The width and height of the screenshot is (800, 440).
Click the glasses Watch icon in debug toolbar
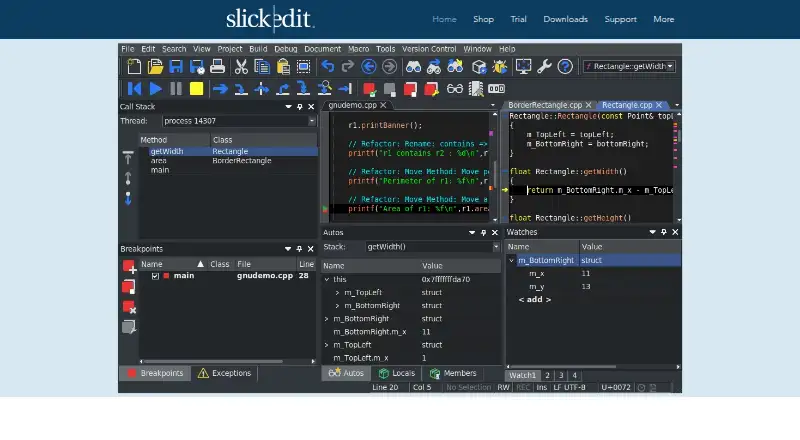tap(455, 89)
